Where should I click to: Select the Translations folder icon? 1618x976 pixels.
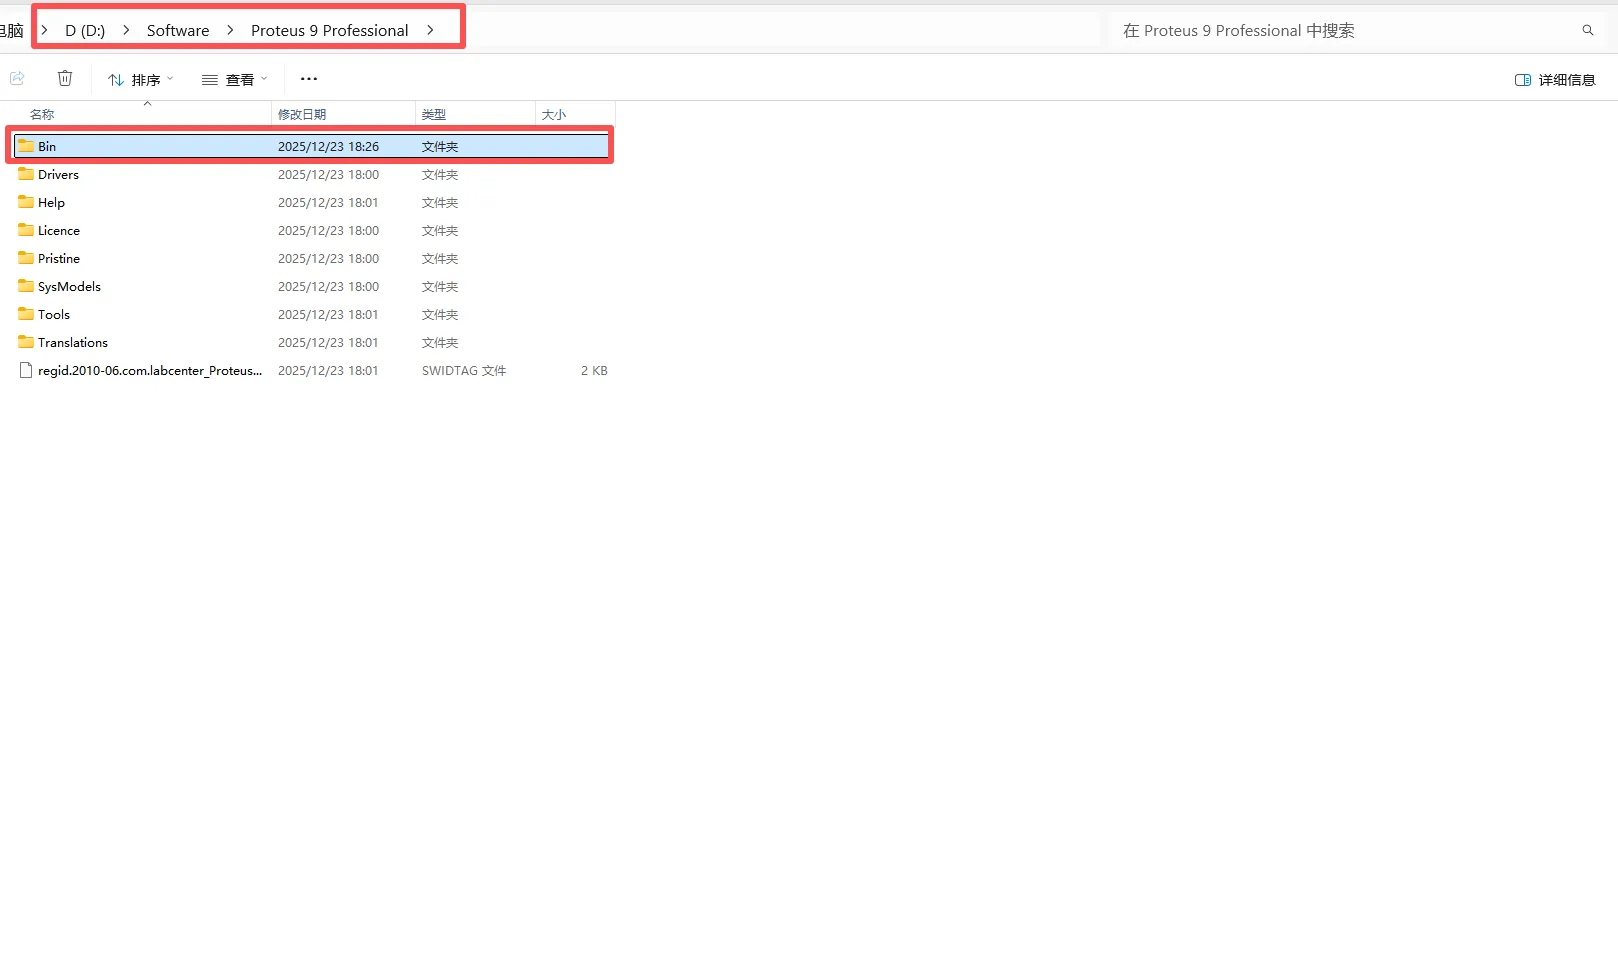[x=26, y=342]
